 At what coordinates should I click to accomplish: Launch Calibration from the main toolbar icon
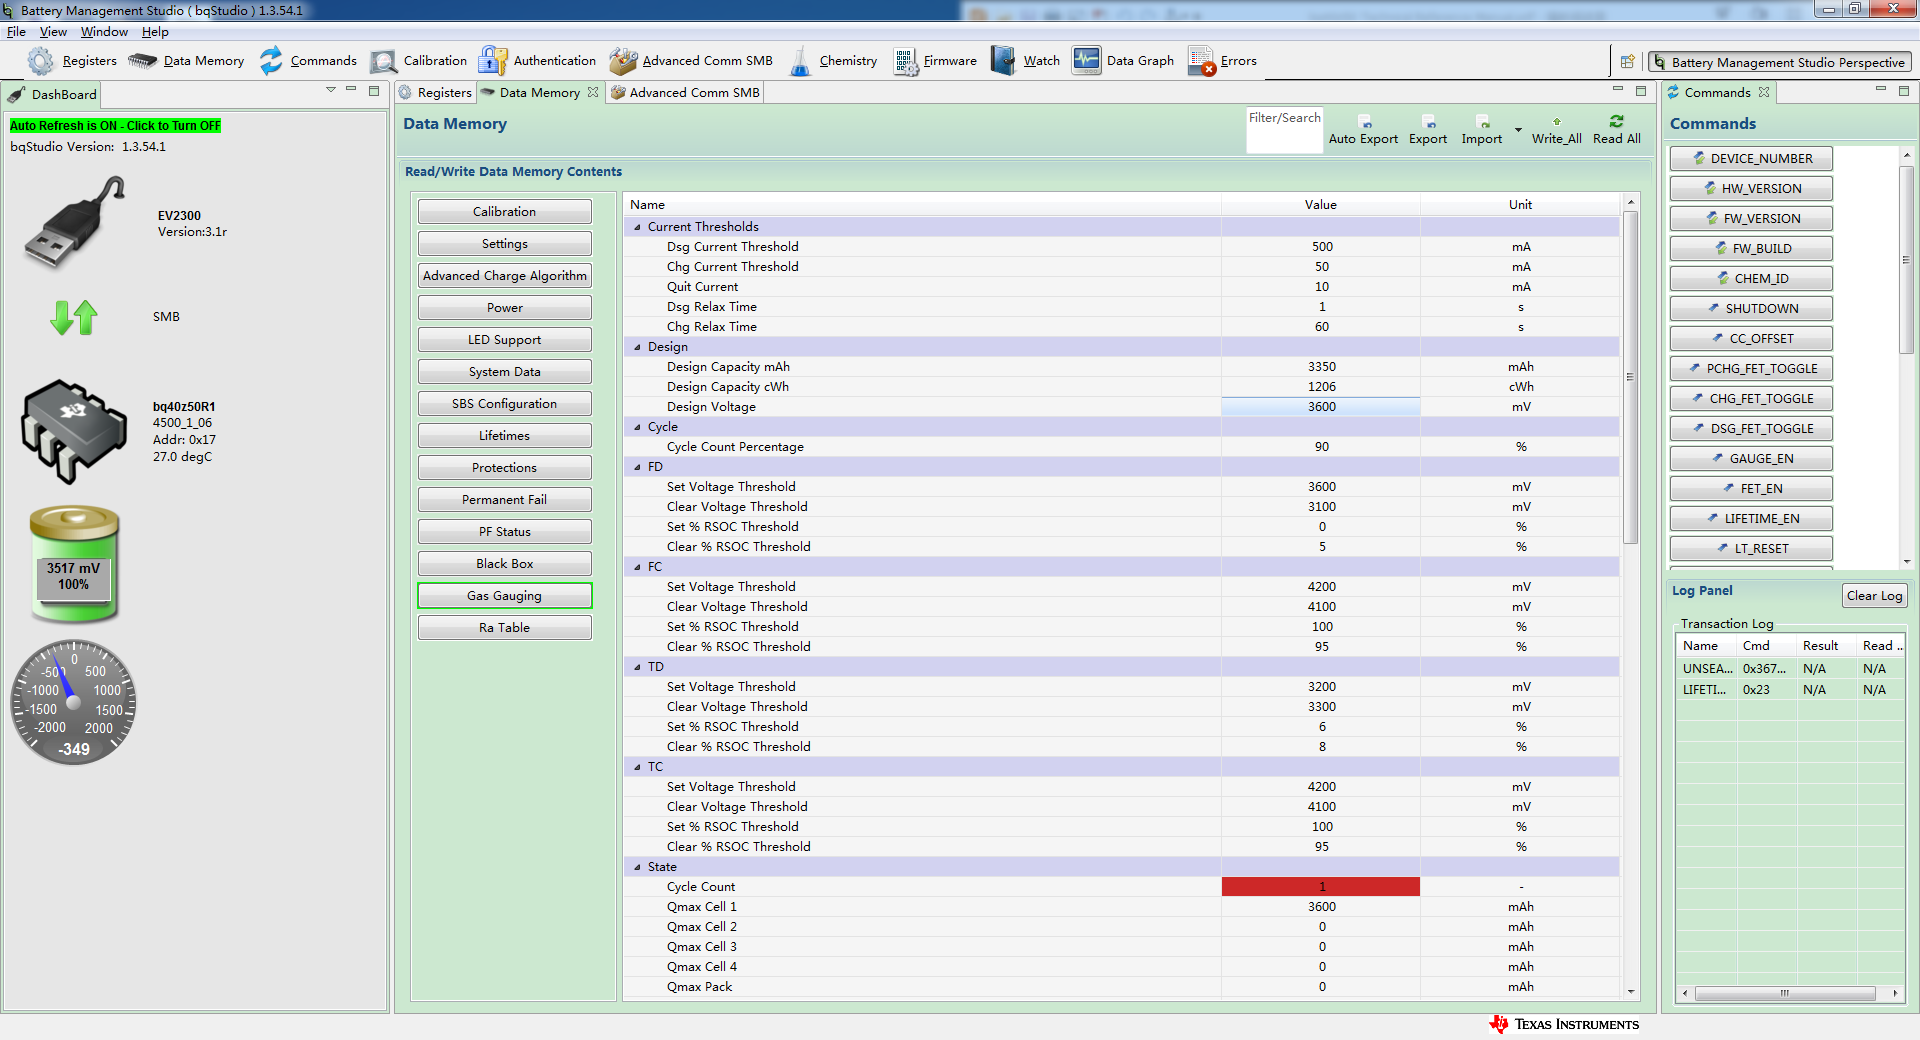383,61
